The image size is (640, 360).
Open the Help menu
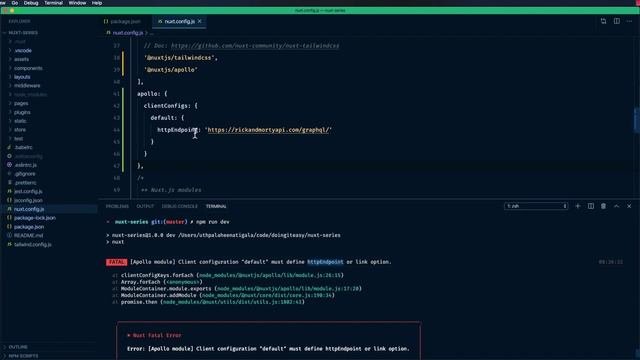coord(97,3)
